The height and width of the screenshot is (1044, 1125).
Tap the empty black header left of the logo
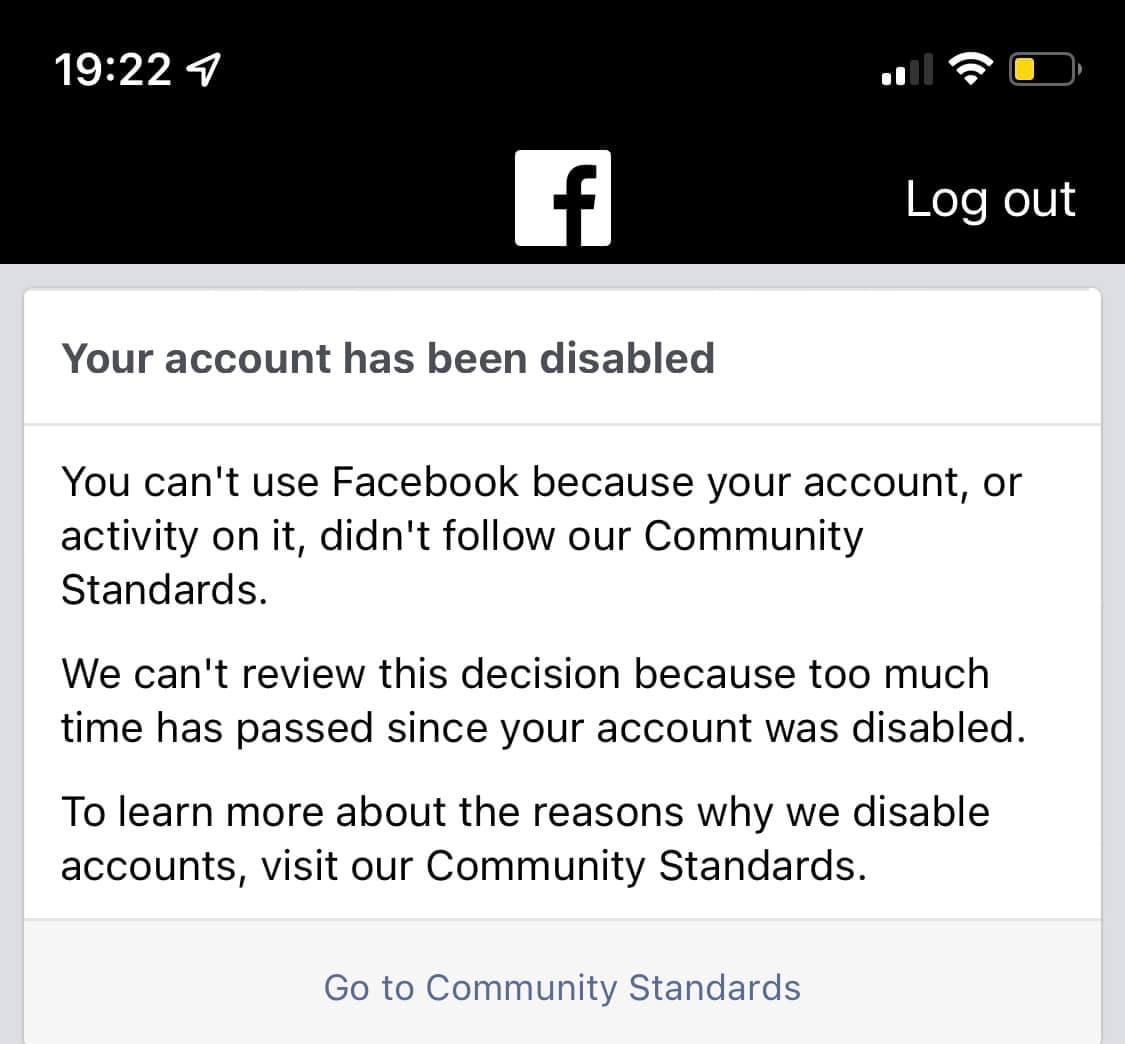coord(250,198)
